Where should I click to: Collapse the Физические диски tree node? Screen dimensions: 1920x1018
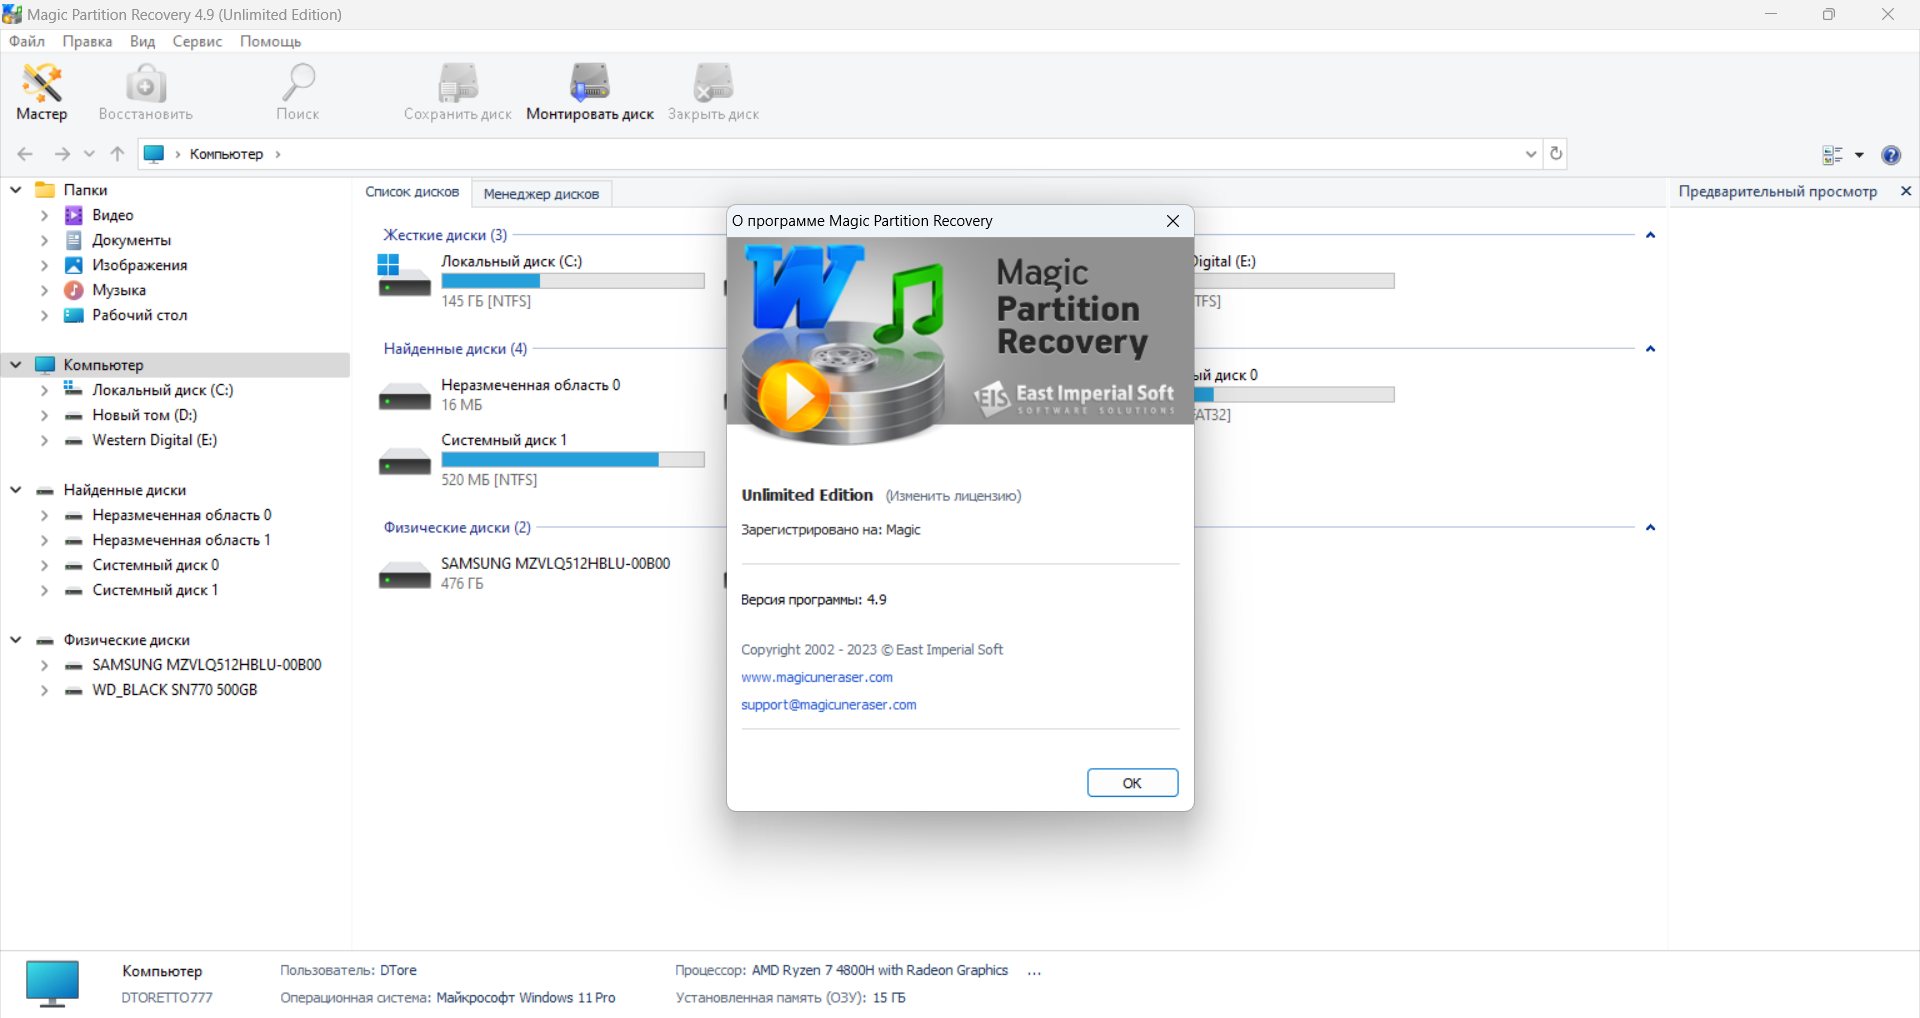click(16, 640)
